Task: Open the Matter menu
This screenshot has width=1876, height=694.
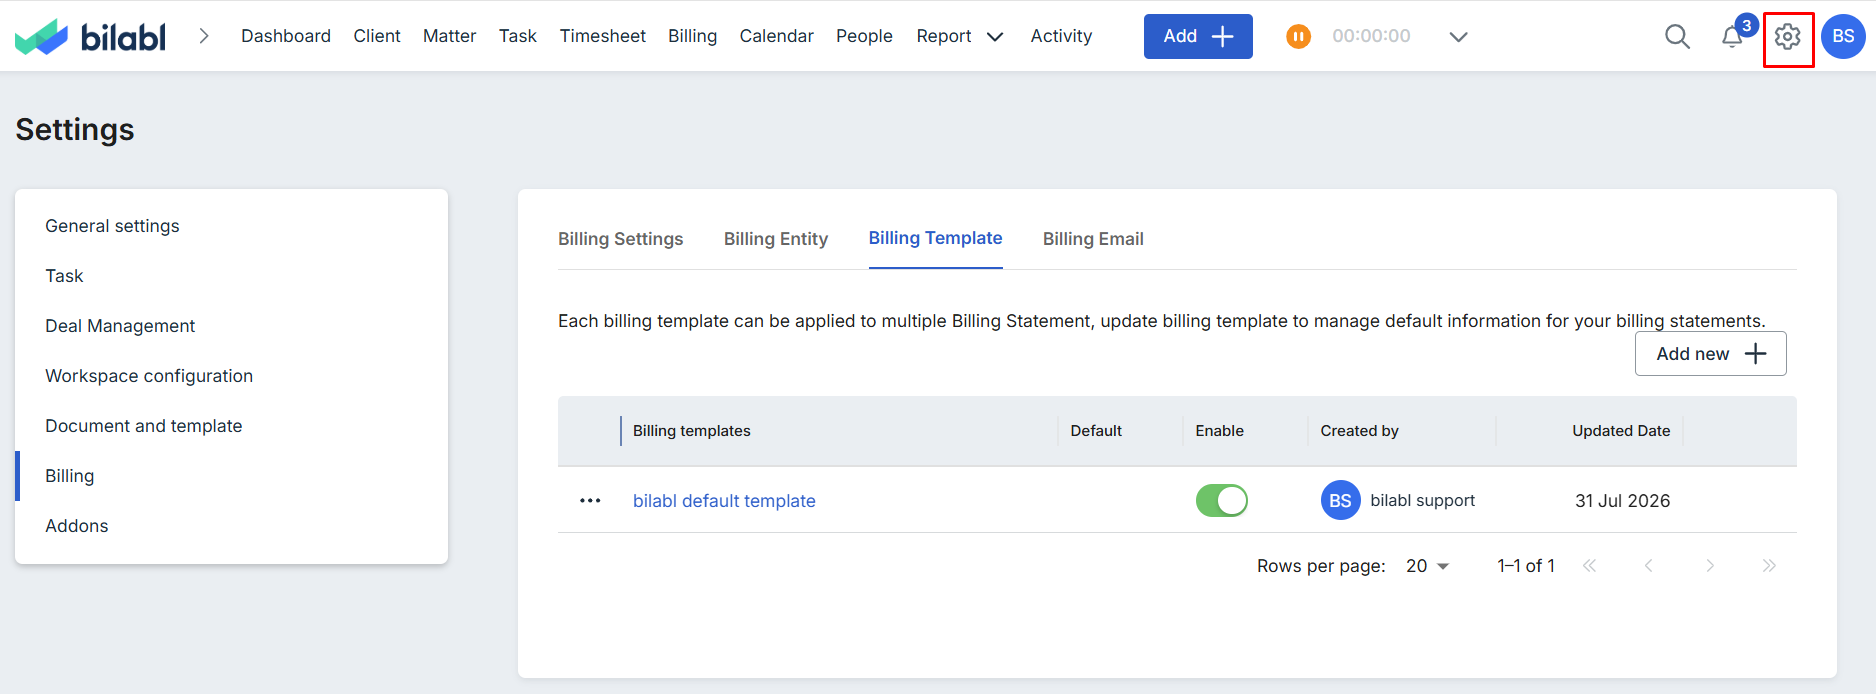Action: click(x=450, y=36)
